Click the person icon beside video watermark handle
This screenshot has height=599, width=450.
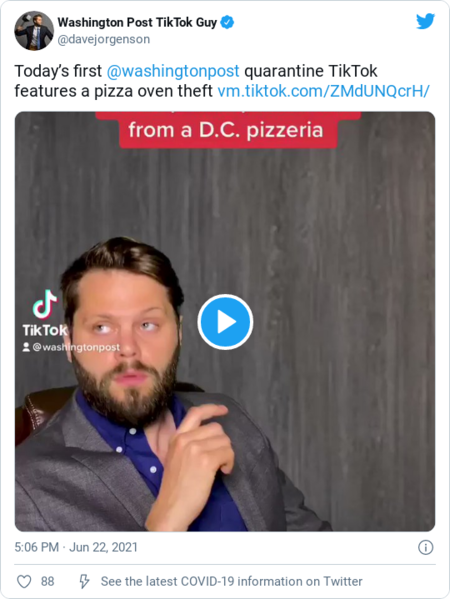pyautogui.click(x=26, y=347)
